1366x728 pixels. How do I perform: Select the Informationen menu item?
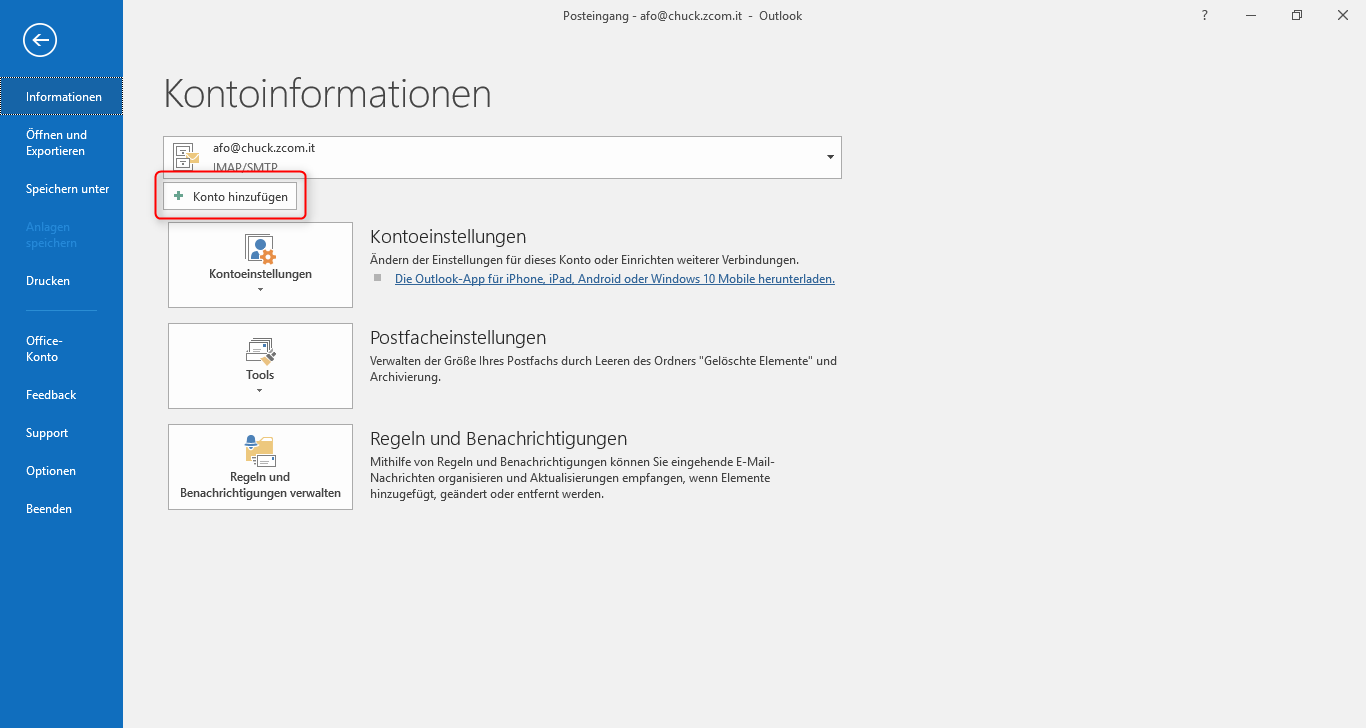tap(63, 97)
